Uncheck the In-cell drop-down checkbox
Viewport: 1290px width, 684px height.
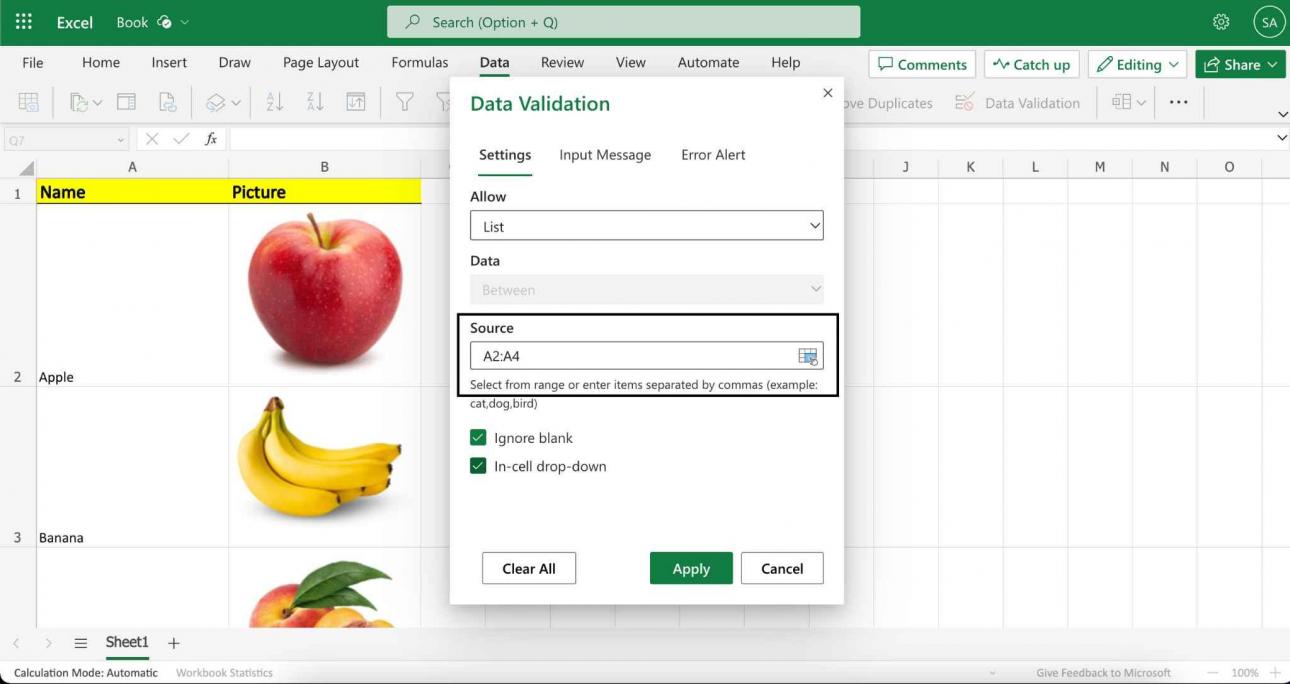pyautogui.click(x=478, y=466)
